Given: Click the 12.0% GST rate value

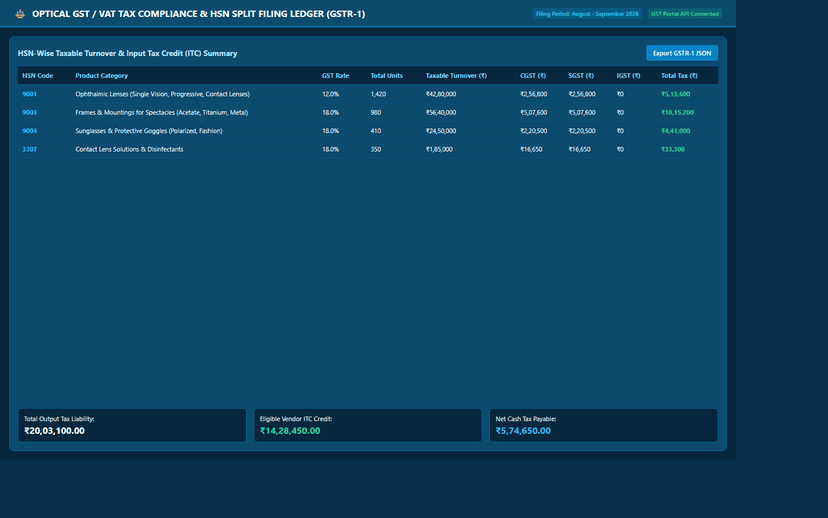Looking at the screenshot, I should coord(331,94).
